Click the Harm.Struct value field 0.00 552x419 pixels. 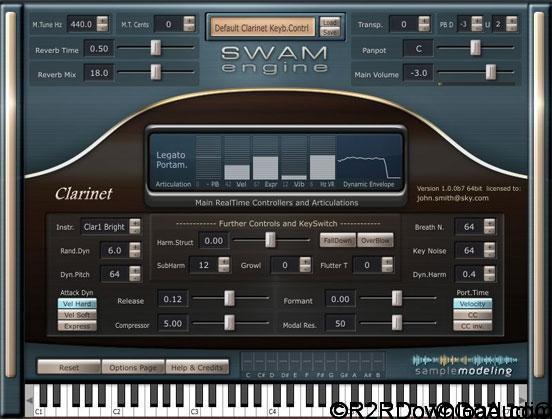click(x=214, y=241)
